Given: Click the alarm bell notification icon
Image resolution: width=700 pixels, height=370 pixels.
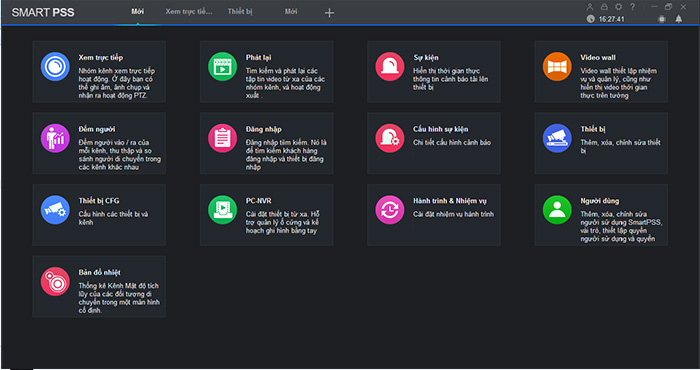Looking at the screenshot, I should coord(679,19).
